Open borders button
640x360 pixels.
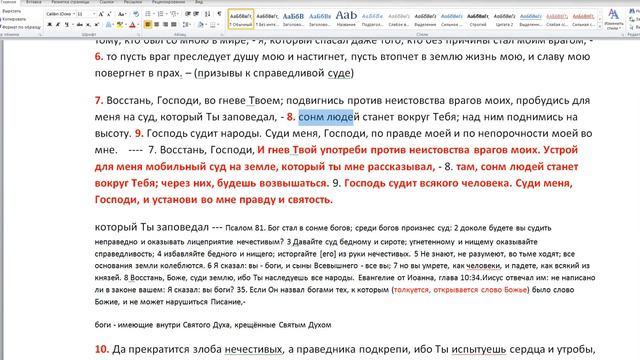213,24
